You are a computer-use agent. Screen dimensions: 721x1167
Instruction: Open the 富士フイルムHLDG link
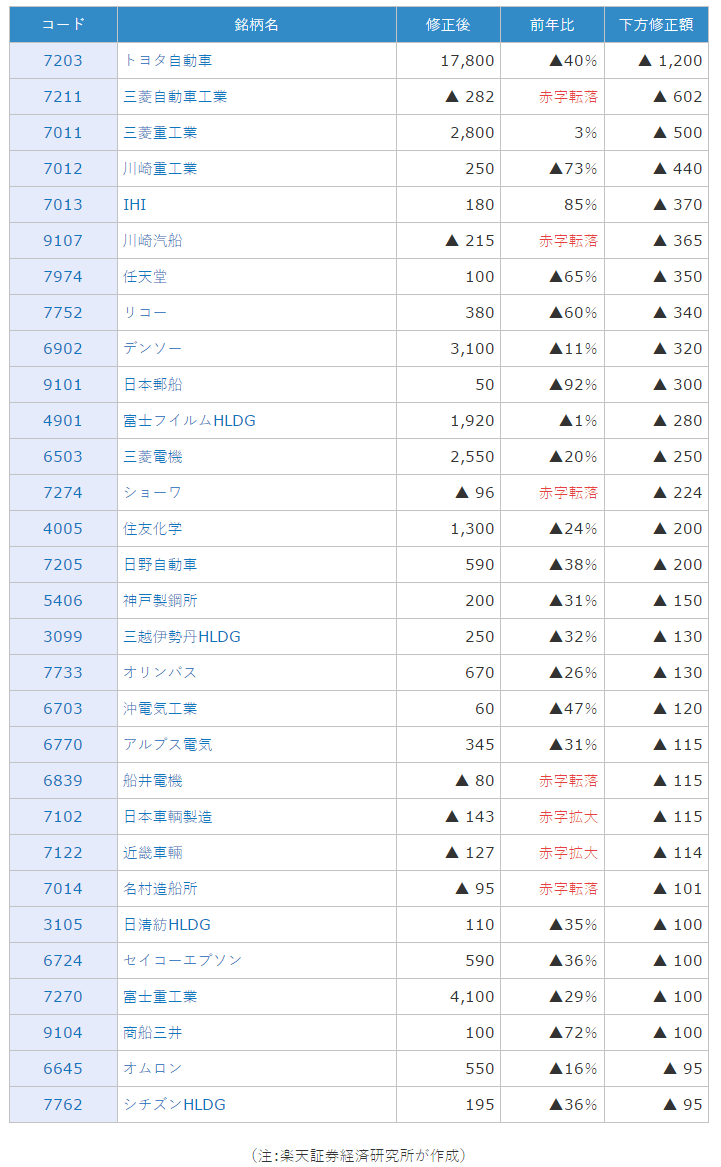189,421
